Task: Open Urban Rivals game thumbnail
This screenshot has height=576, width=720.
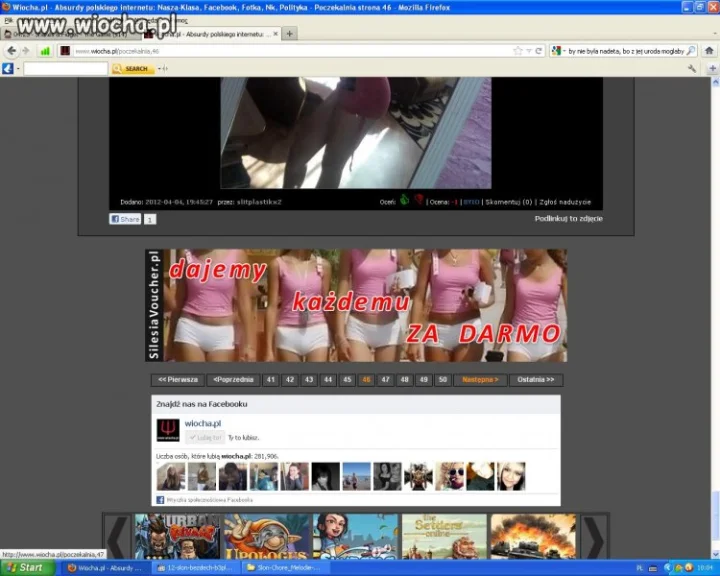Action: point(177,536)
